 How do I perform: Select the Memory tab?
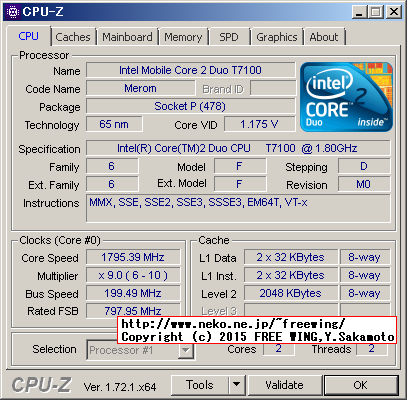[183, 37]
